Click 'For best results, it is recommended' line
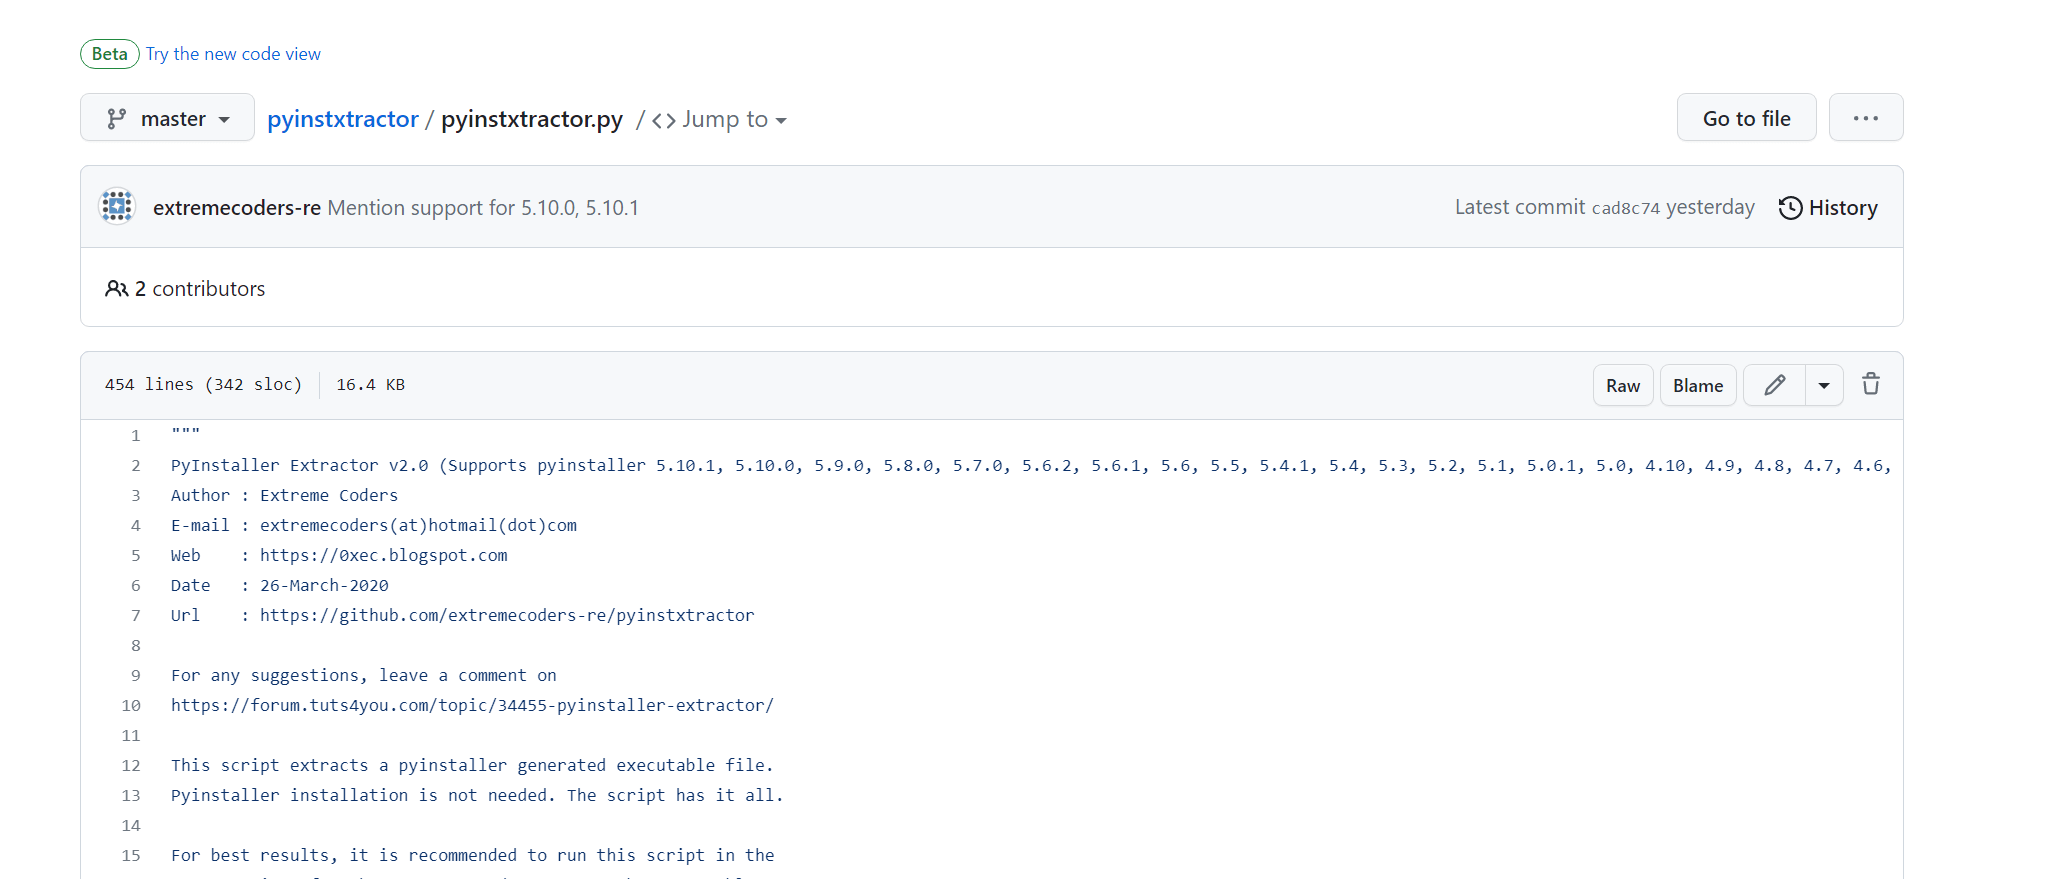2045x879 pixels. [472, 855]
